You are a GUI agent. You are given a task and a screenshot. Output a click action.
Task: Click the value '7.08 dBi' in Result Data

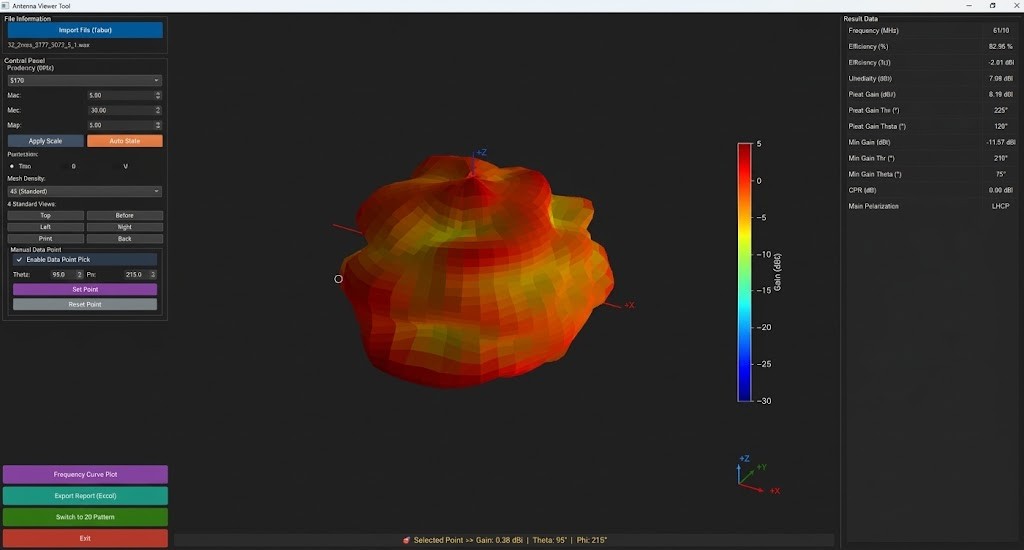pos(1001,78)
